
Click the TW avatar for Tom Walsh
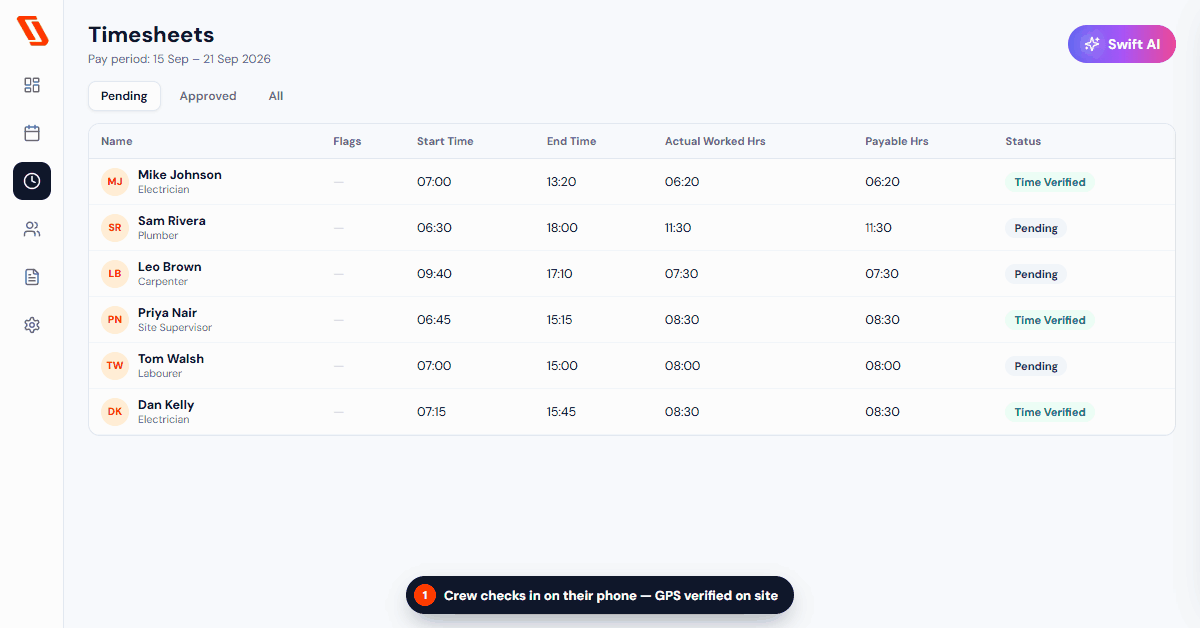[115, 366]
